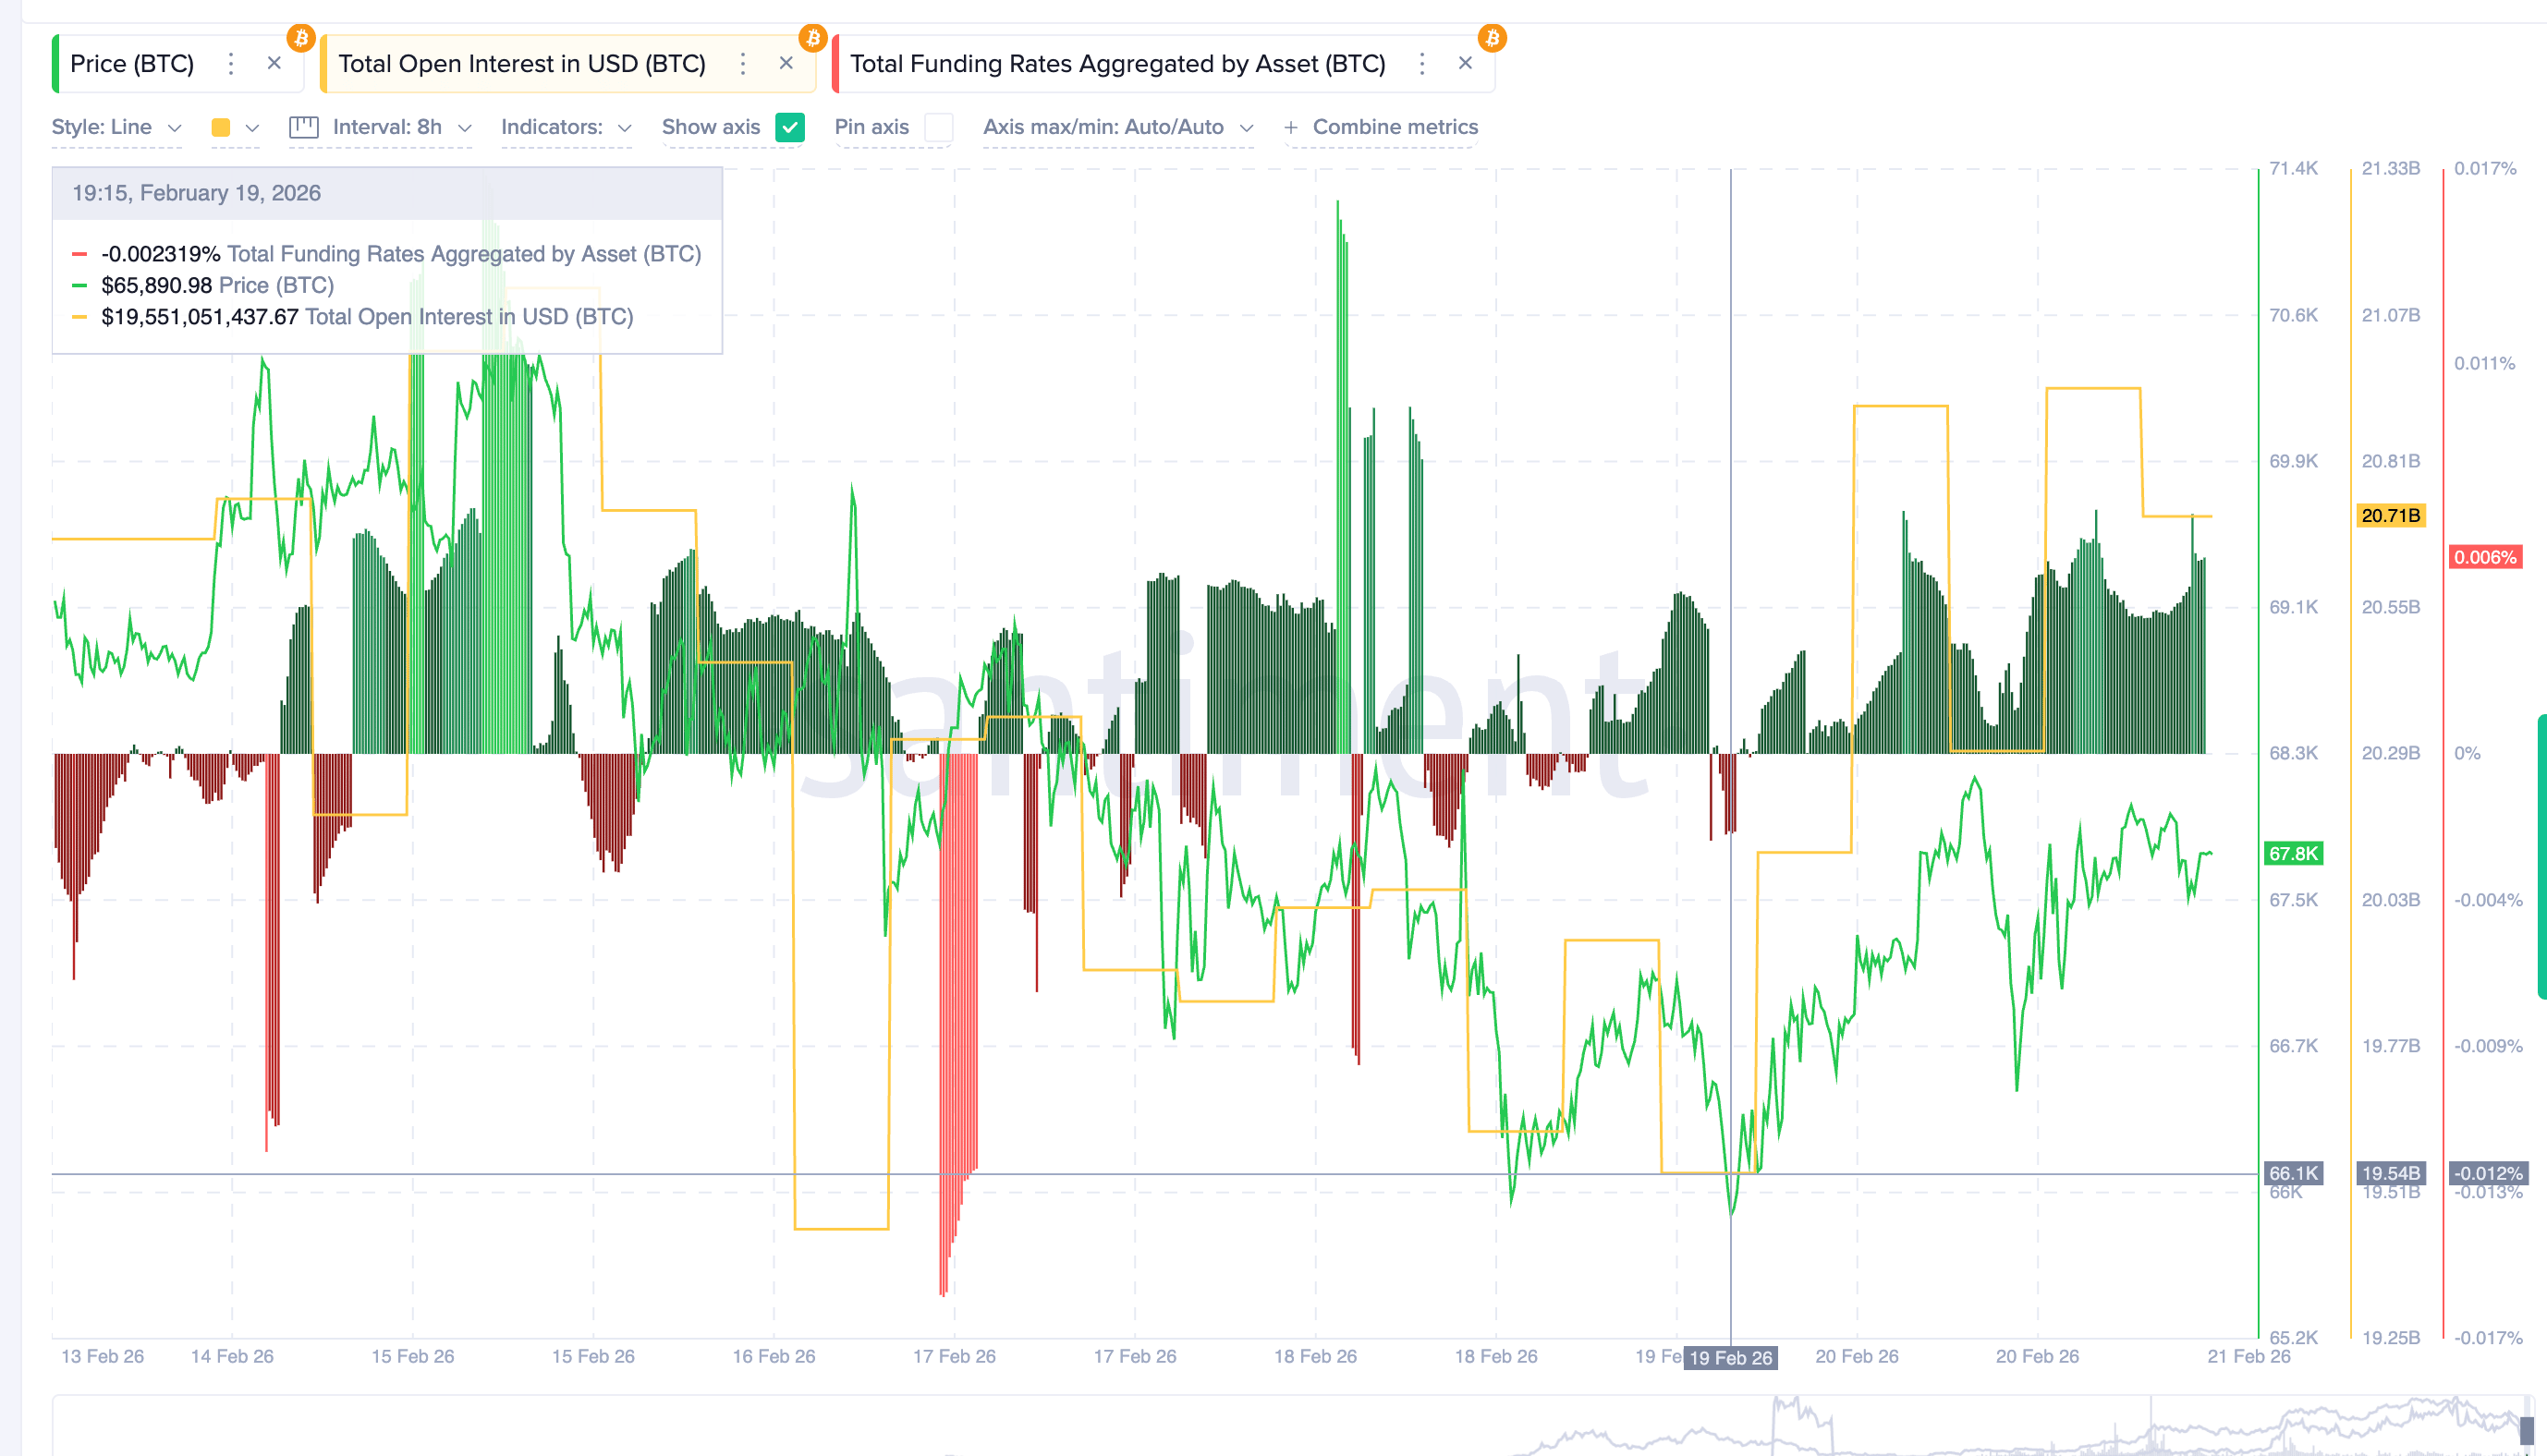Remove Total Funding Rates Aggregated metric
Viewport: 2547px width, 1456px height.
click(x=1465, y=63)
